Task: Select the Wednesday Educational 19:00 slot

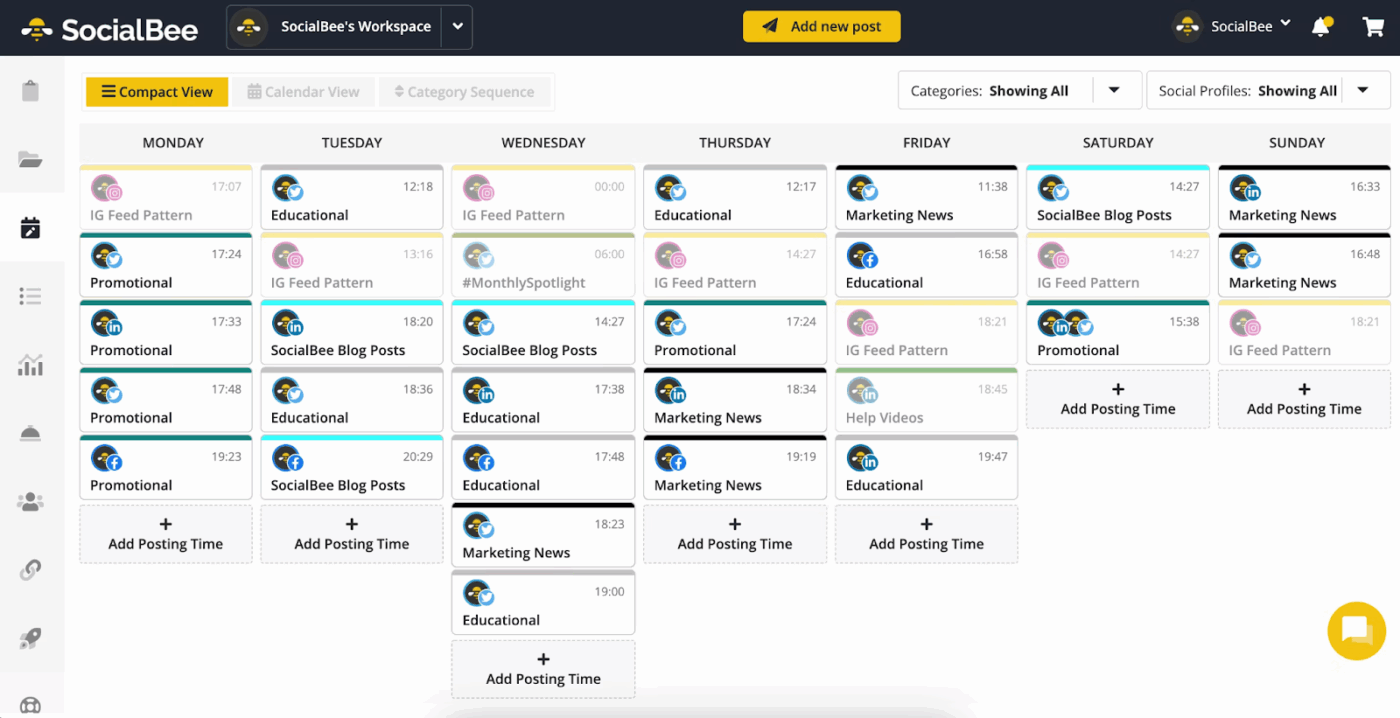Action: [543, 603]
